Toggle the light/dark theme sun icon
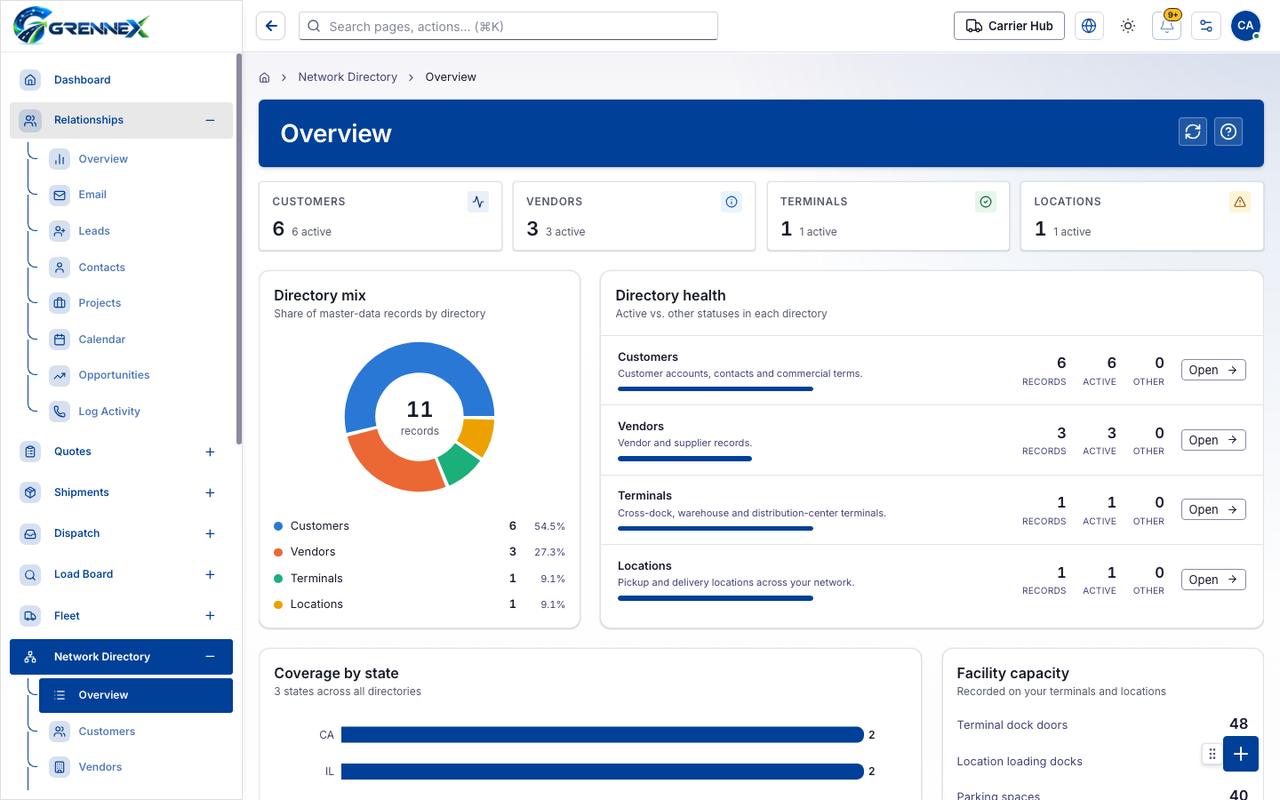Screen dimensions: 1280x800 [x=1128, y=26]
